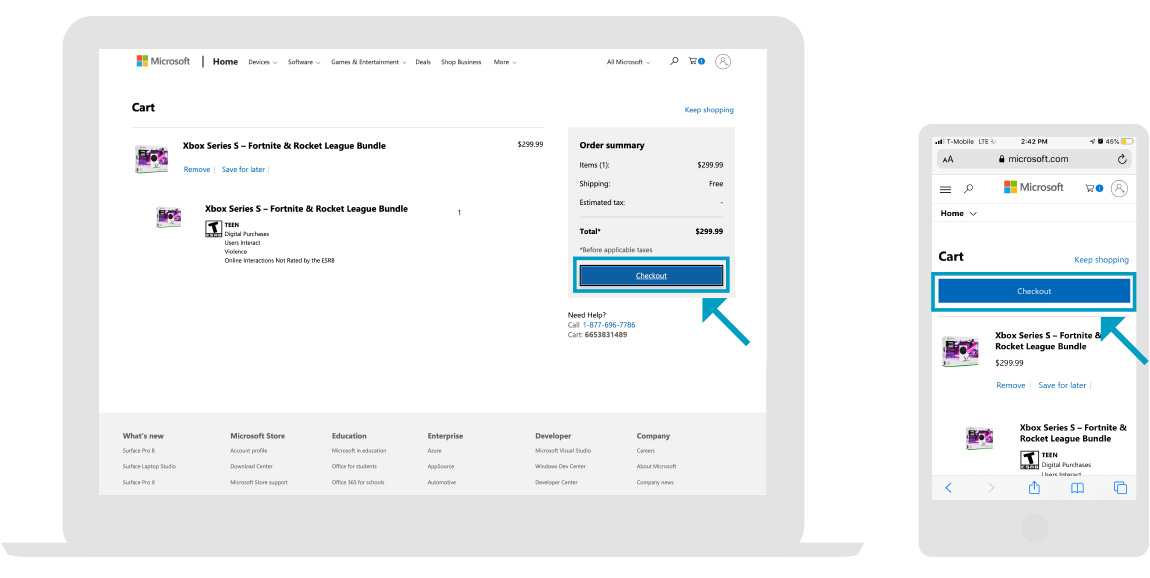This screenshot has height=578, width=1150.
Task: Tap the account icon on phone page
Action: [x=1119, y=189]
